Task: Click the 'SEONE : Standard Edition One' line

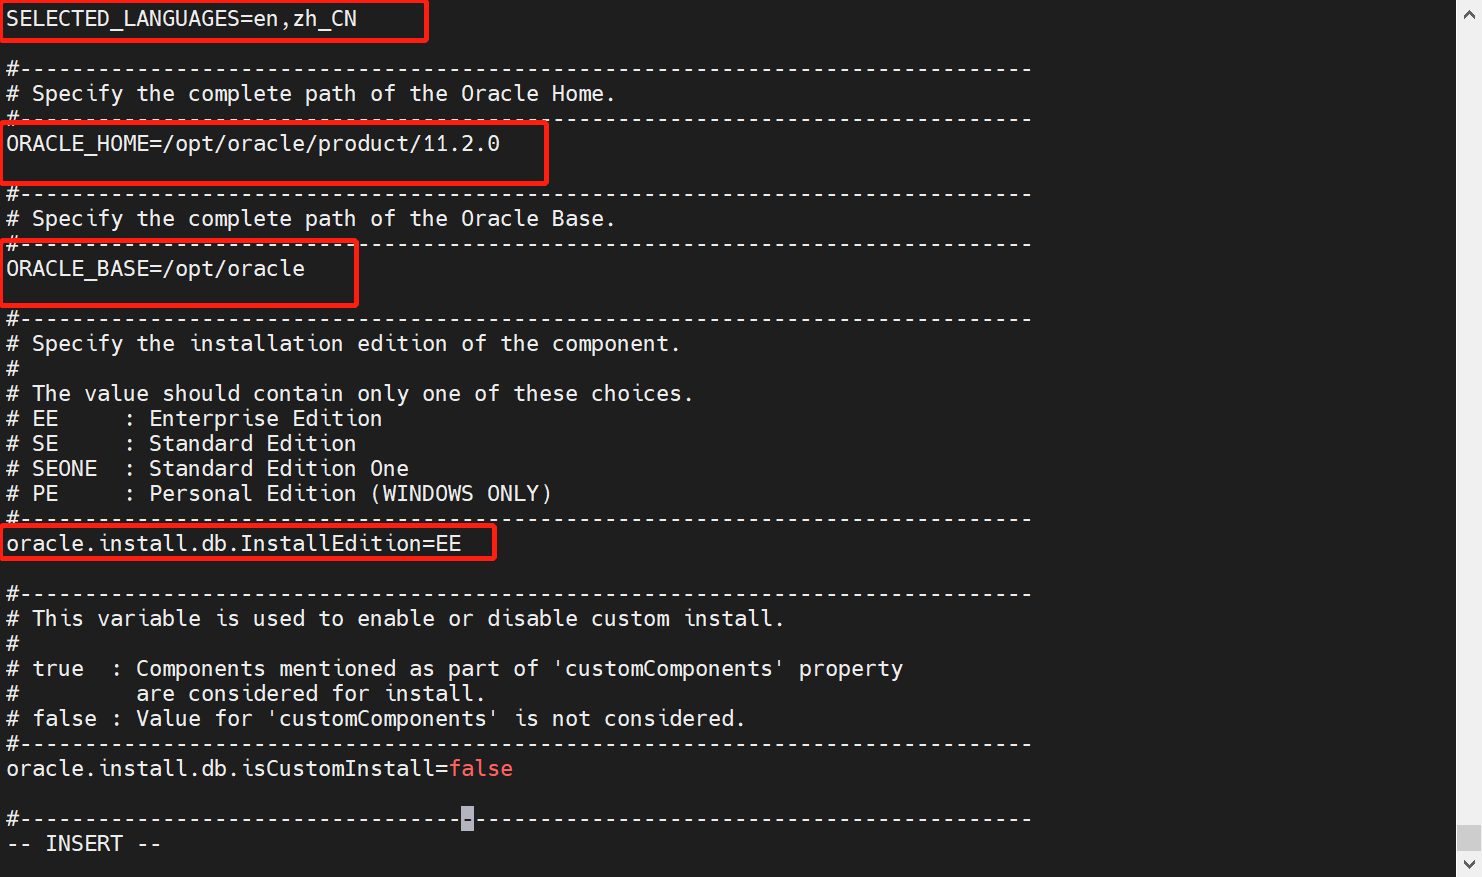Action: click(x=207, y=469)
